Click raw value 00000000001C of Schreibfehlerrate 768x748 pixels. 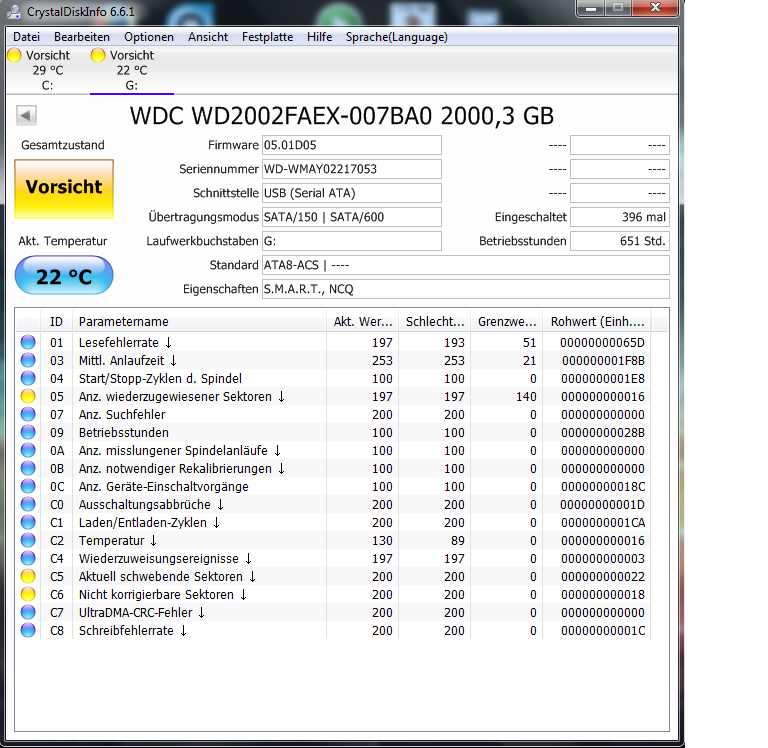(x=603, y=630)
